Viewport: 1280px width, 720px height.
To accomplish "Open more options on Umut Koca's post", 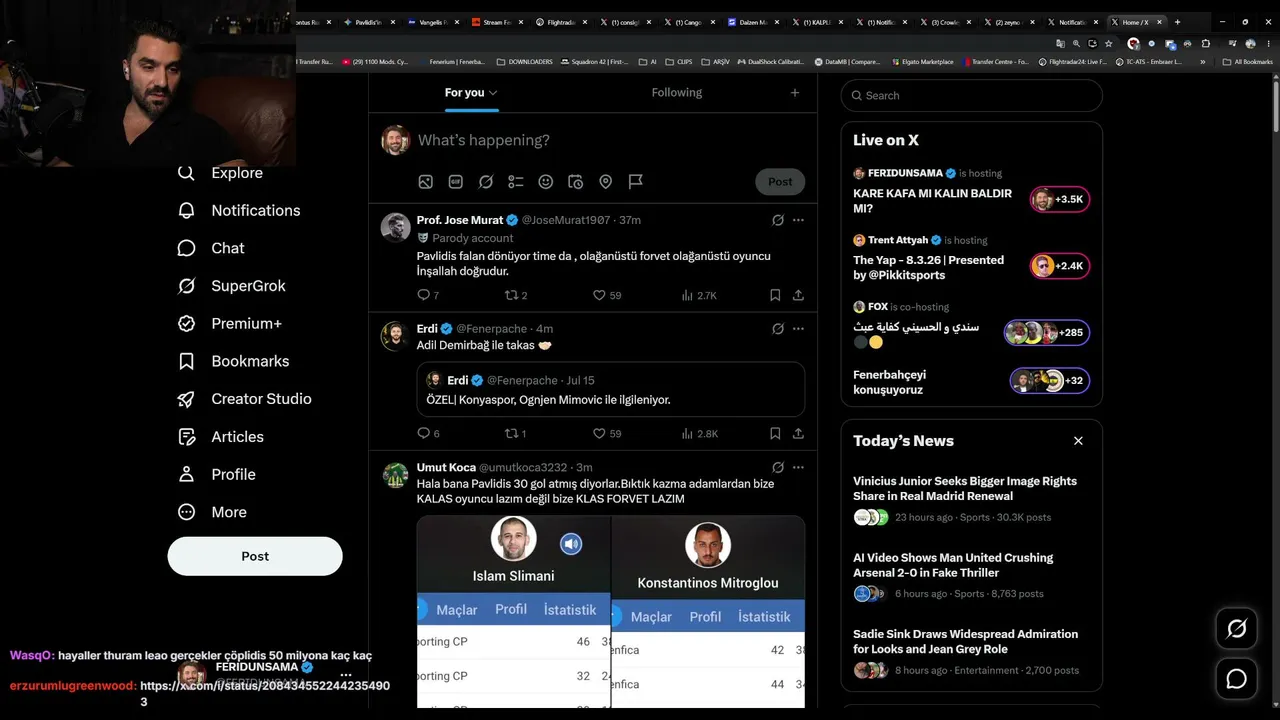I will coord(798,467).
